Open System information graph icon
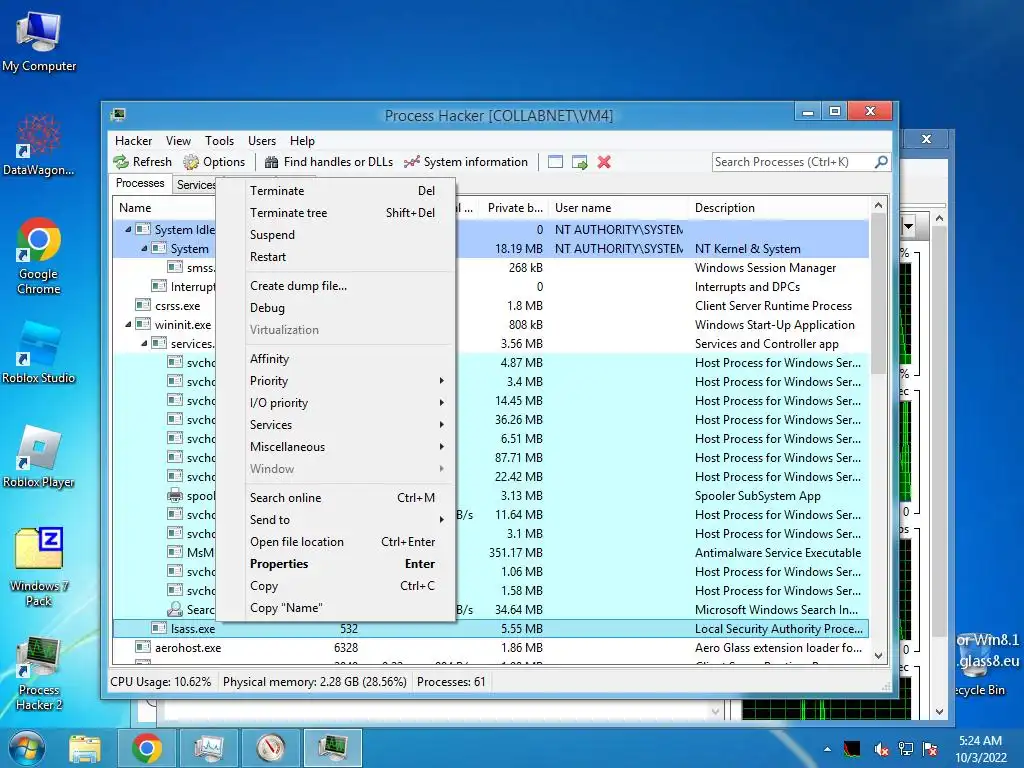The height and width of the screenshot is (768, 1024). pos(411,162)
